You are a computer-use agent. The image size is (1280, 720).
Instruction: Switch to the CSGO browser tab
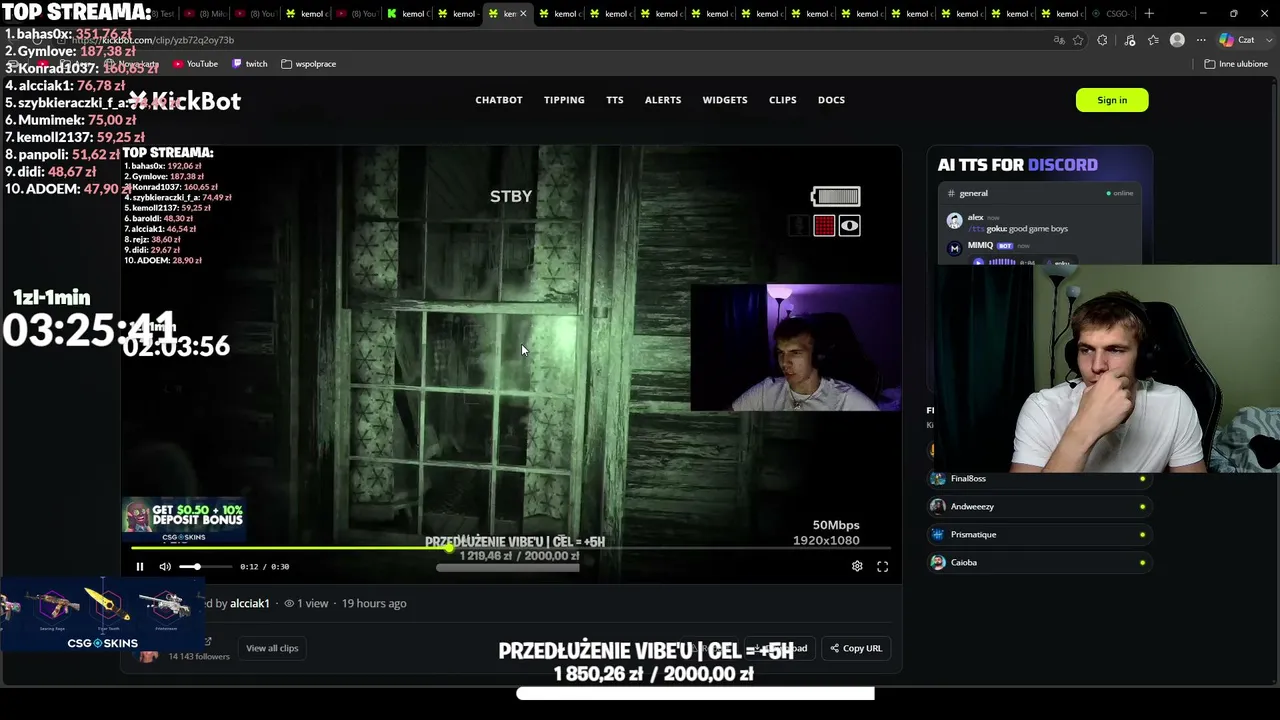tap(1110, 14)
